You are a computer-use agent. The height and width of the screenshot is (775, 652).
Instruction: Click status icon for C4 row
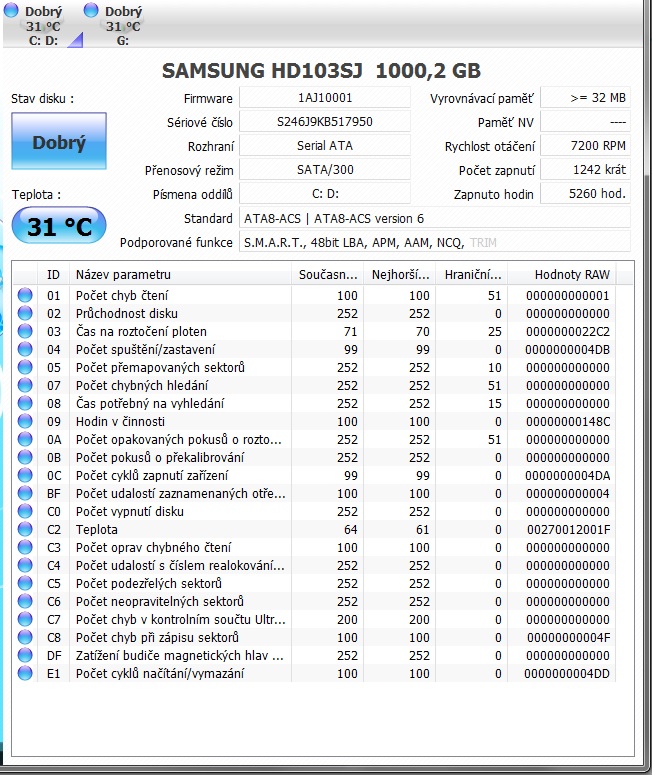point(25,565)
